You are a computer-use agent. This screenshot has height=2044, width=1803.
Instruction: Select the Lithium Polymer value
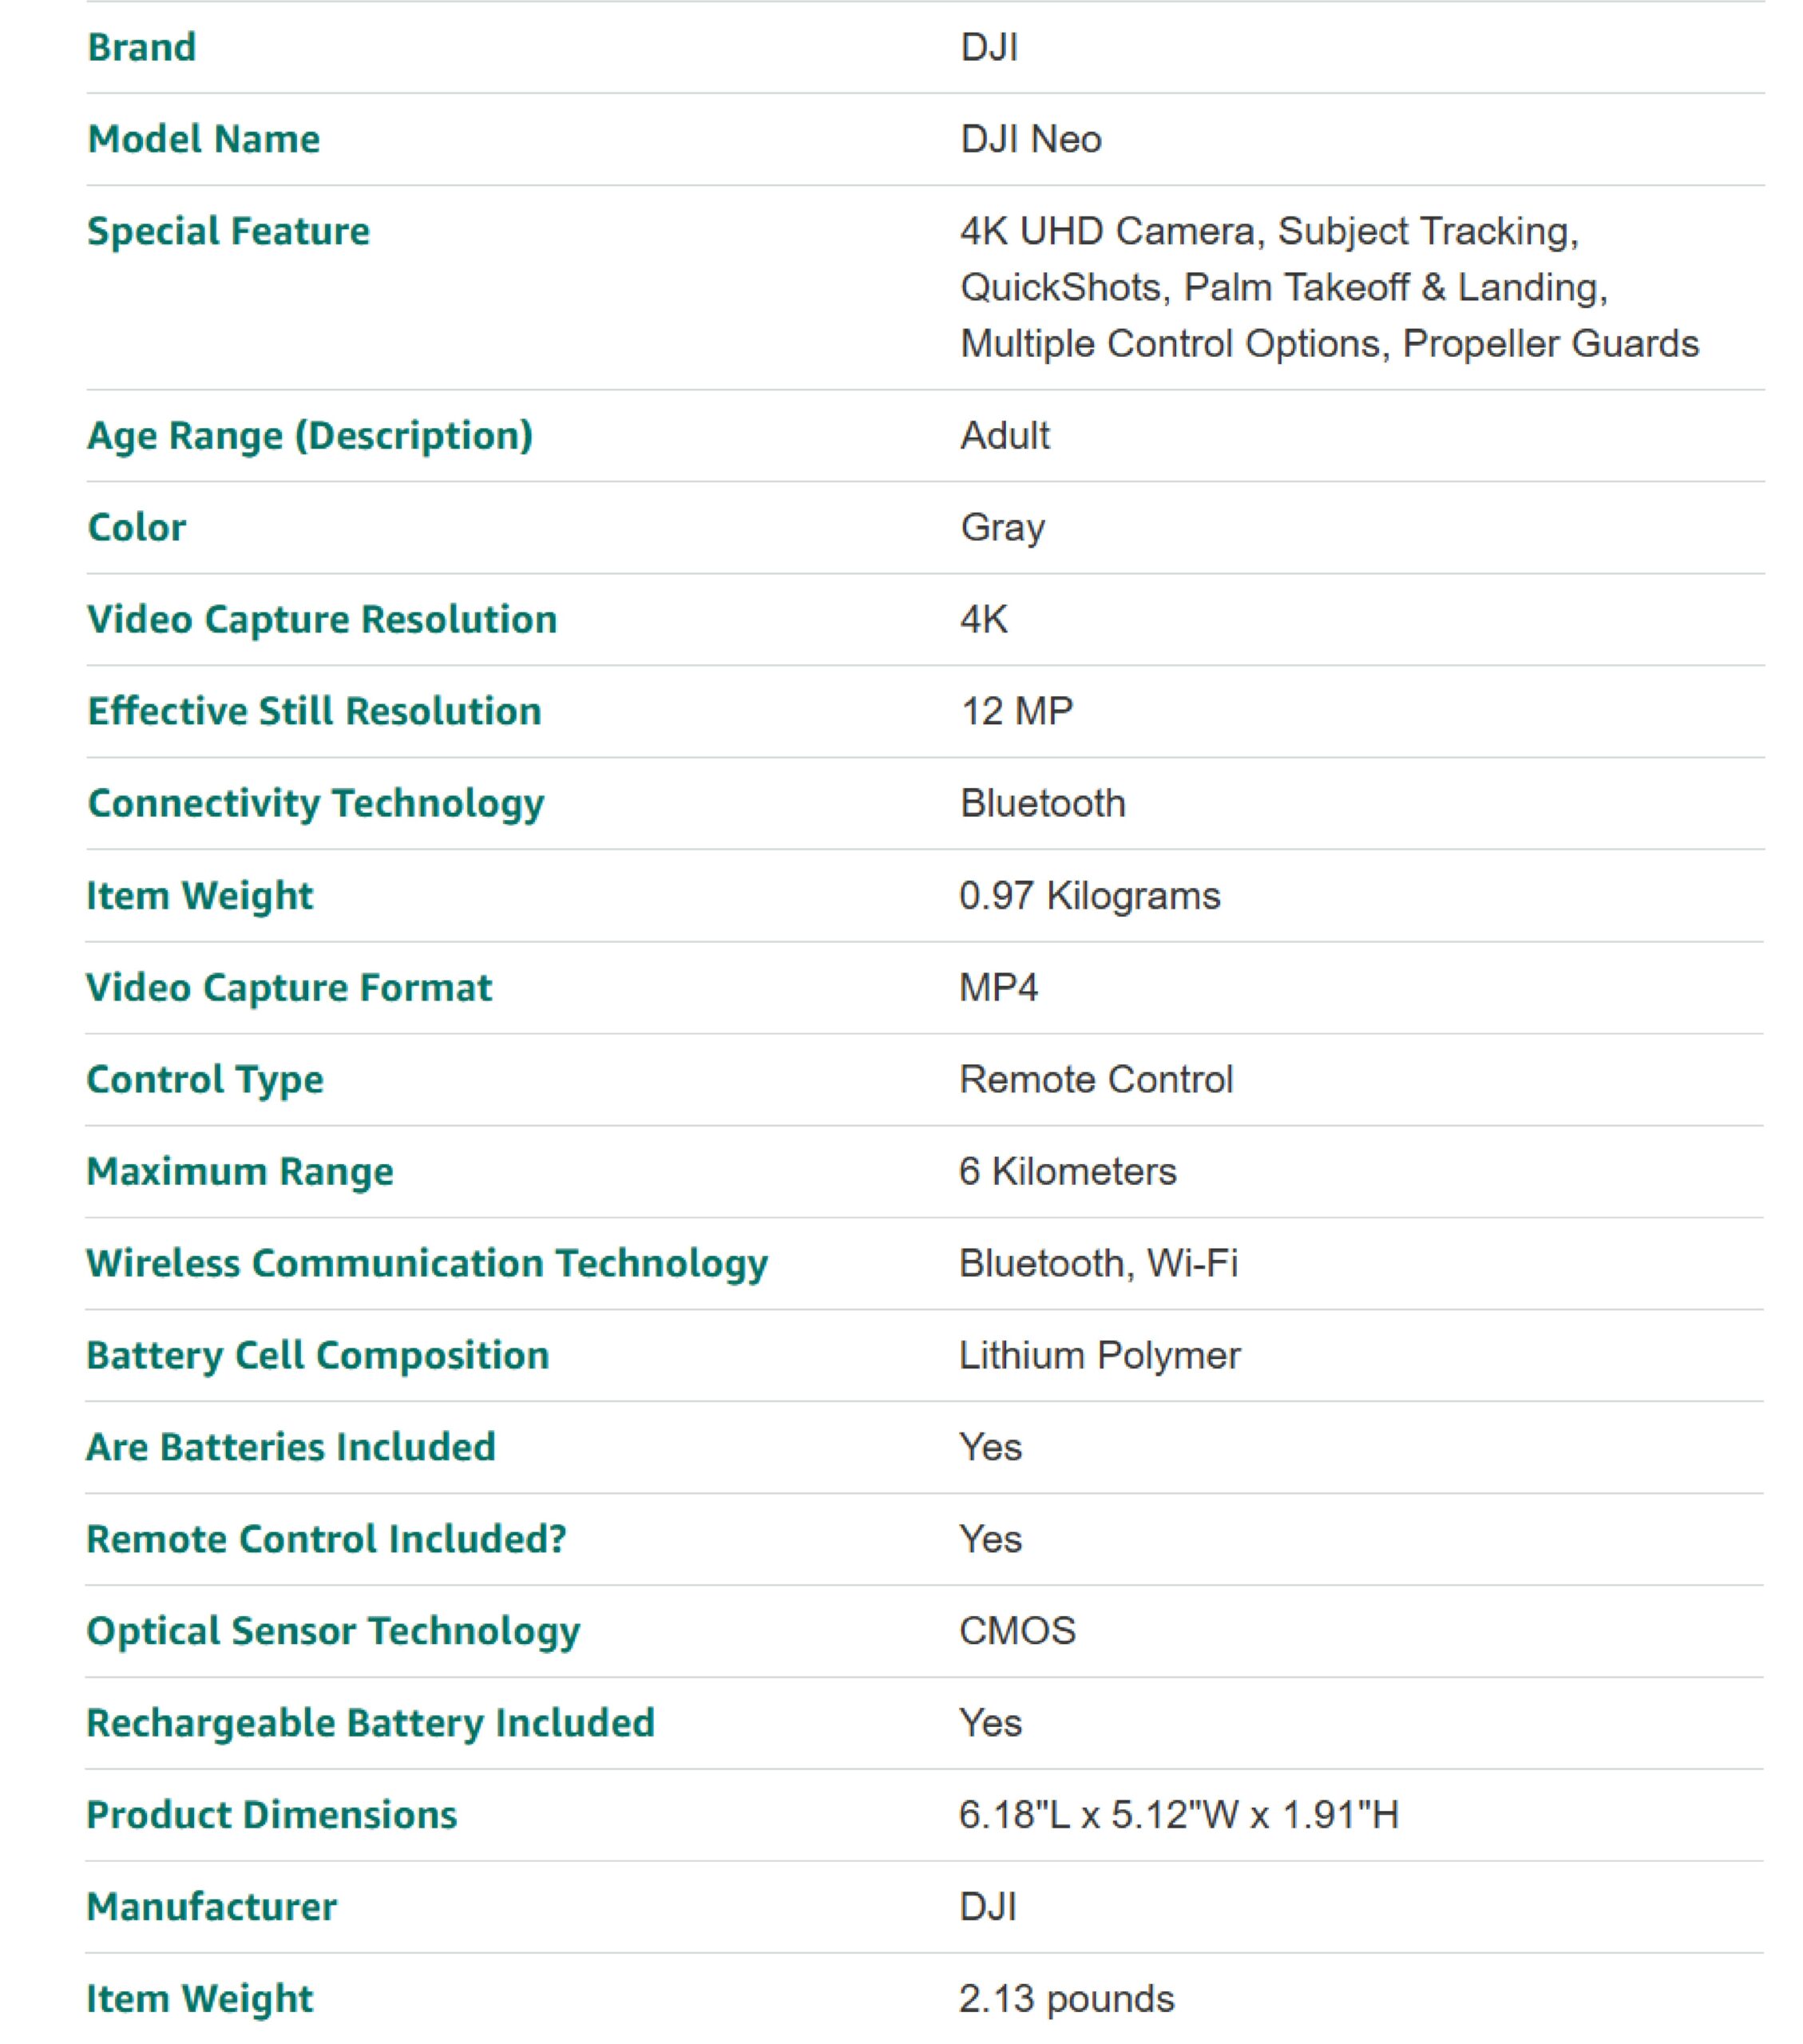coord(1099,1356)
